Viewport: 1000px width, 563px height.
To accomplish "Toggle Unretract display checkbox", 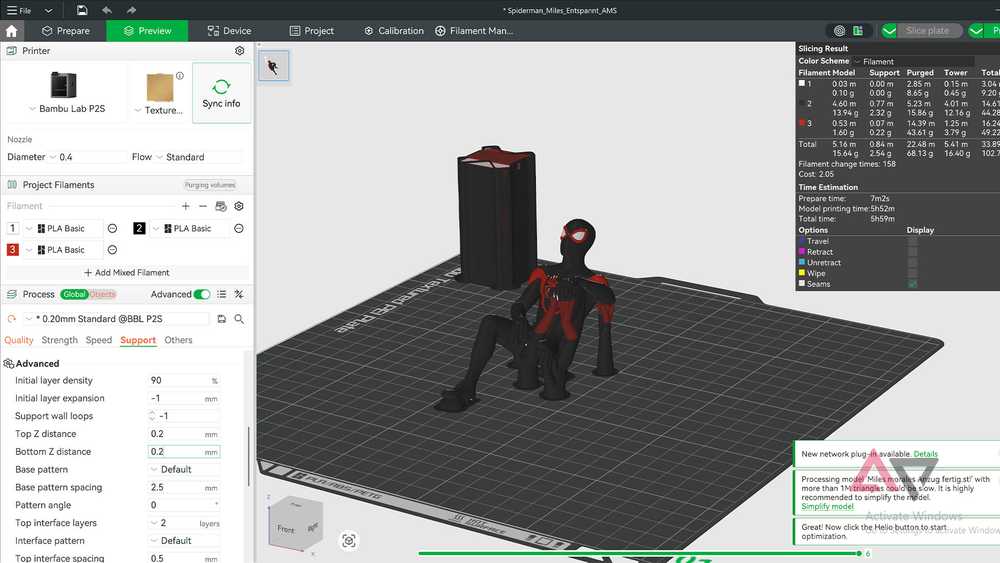I will (913, 263).
